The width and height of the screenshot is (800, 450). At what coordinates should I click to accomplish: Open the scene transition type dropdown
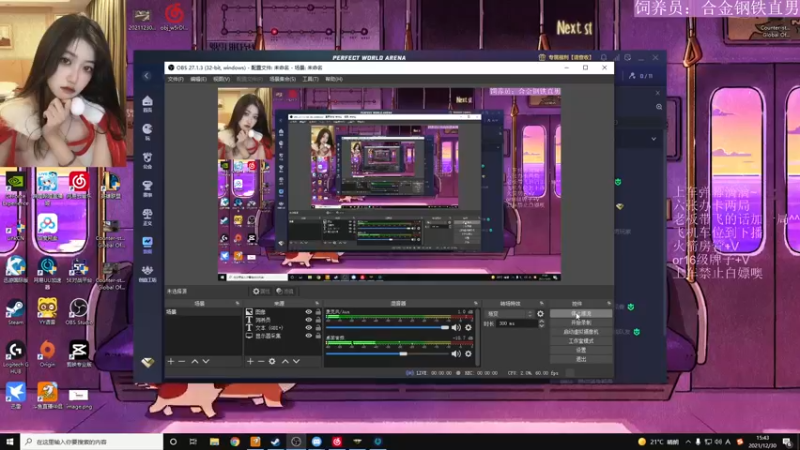pyautogui.click(x=509, y=314)
